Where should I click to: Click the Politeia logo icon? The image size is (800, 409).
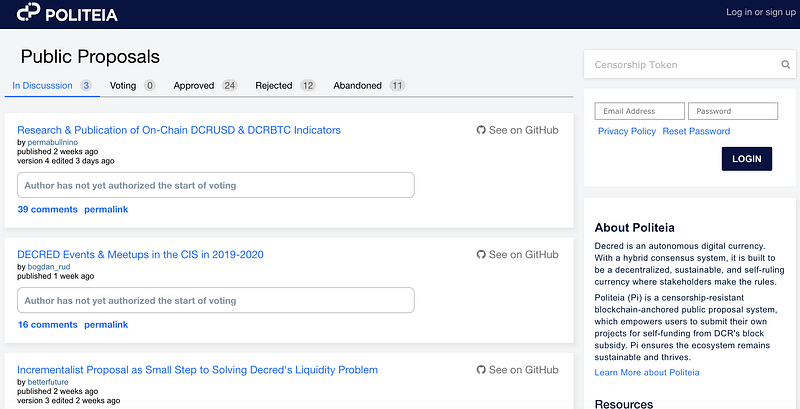click(x=29, y=12)
